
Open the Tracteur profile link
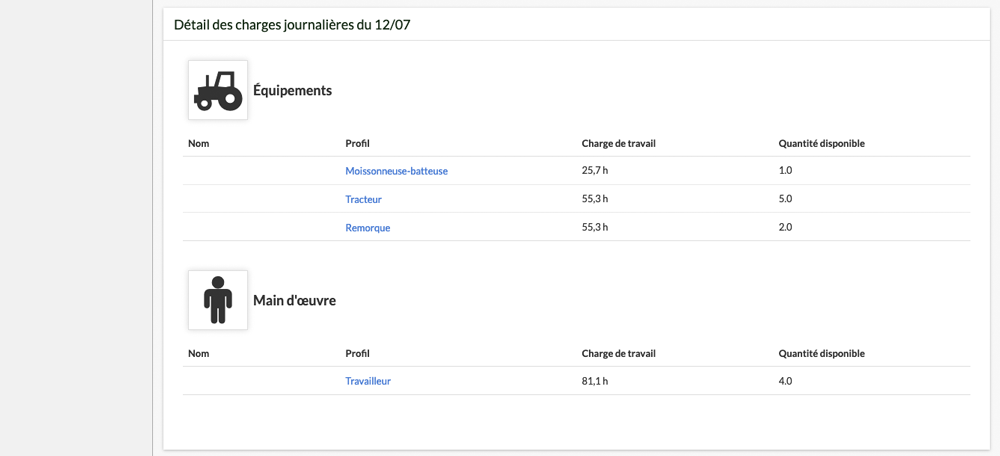click(x=364, y=199)
